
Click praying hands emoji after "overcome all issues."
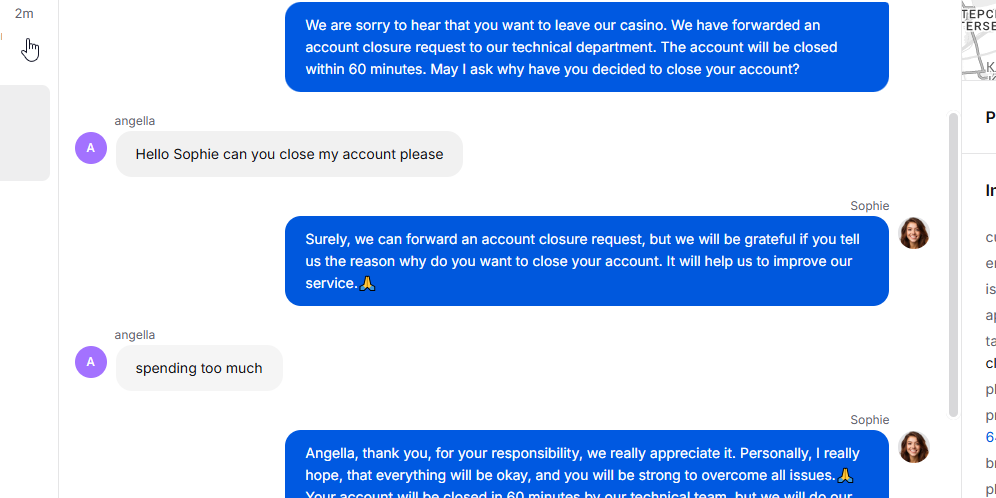845,476
